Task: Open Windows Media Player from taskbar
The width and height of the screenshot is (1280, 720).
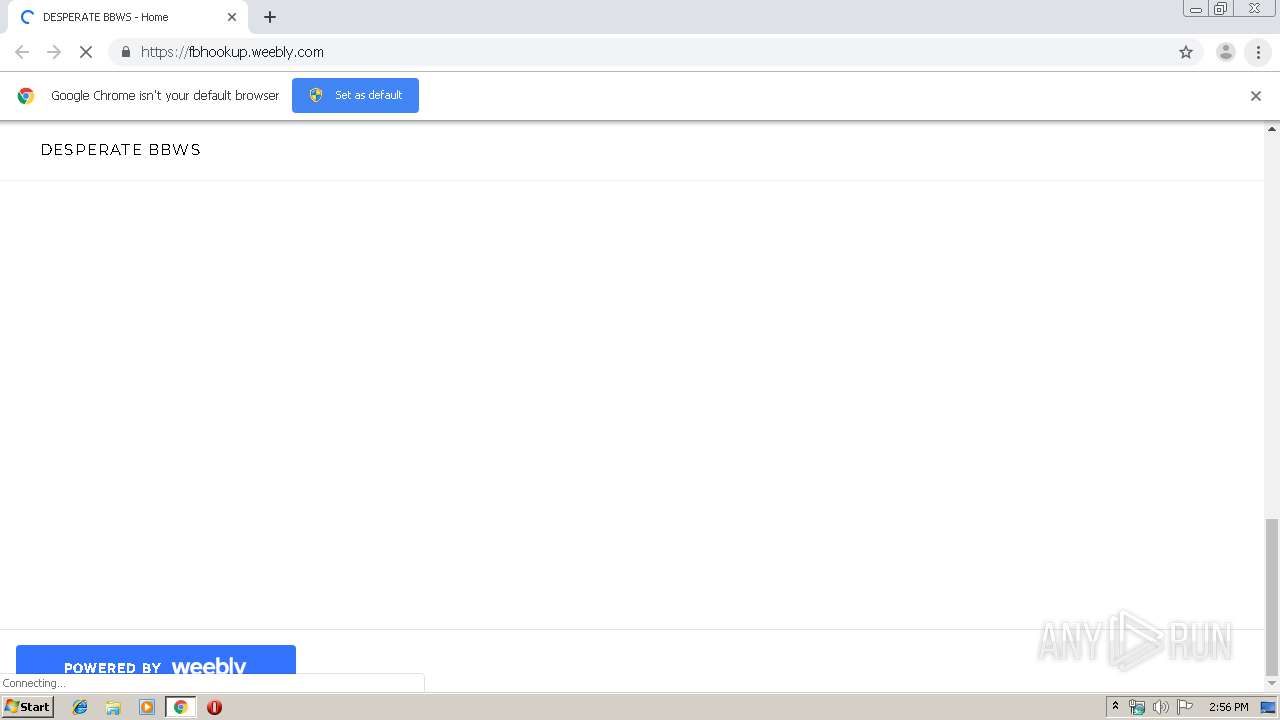Action: point(147,707)
